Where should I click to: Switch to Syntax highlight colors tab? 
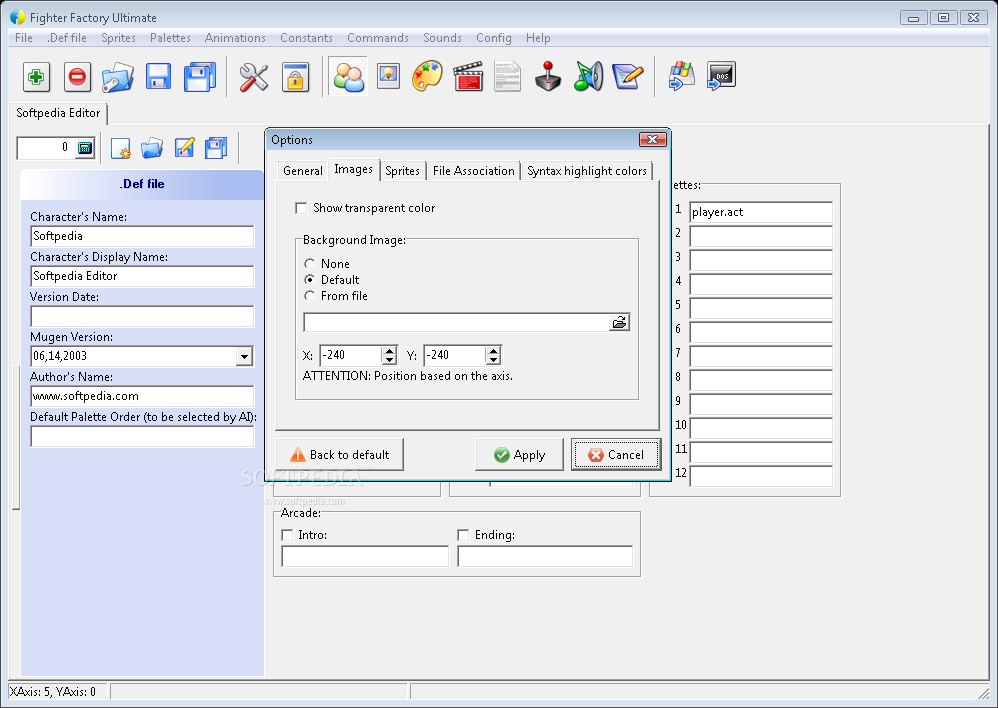coord(587,171)
